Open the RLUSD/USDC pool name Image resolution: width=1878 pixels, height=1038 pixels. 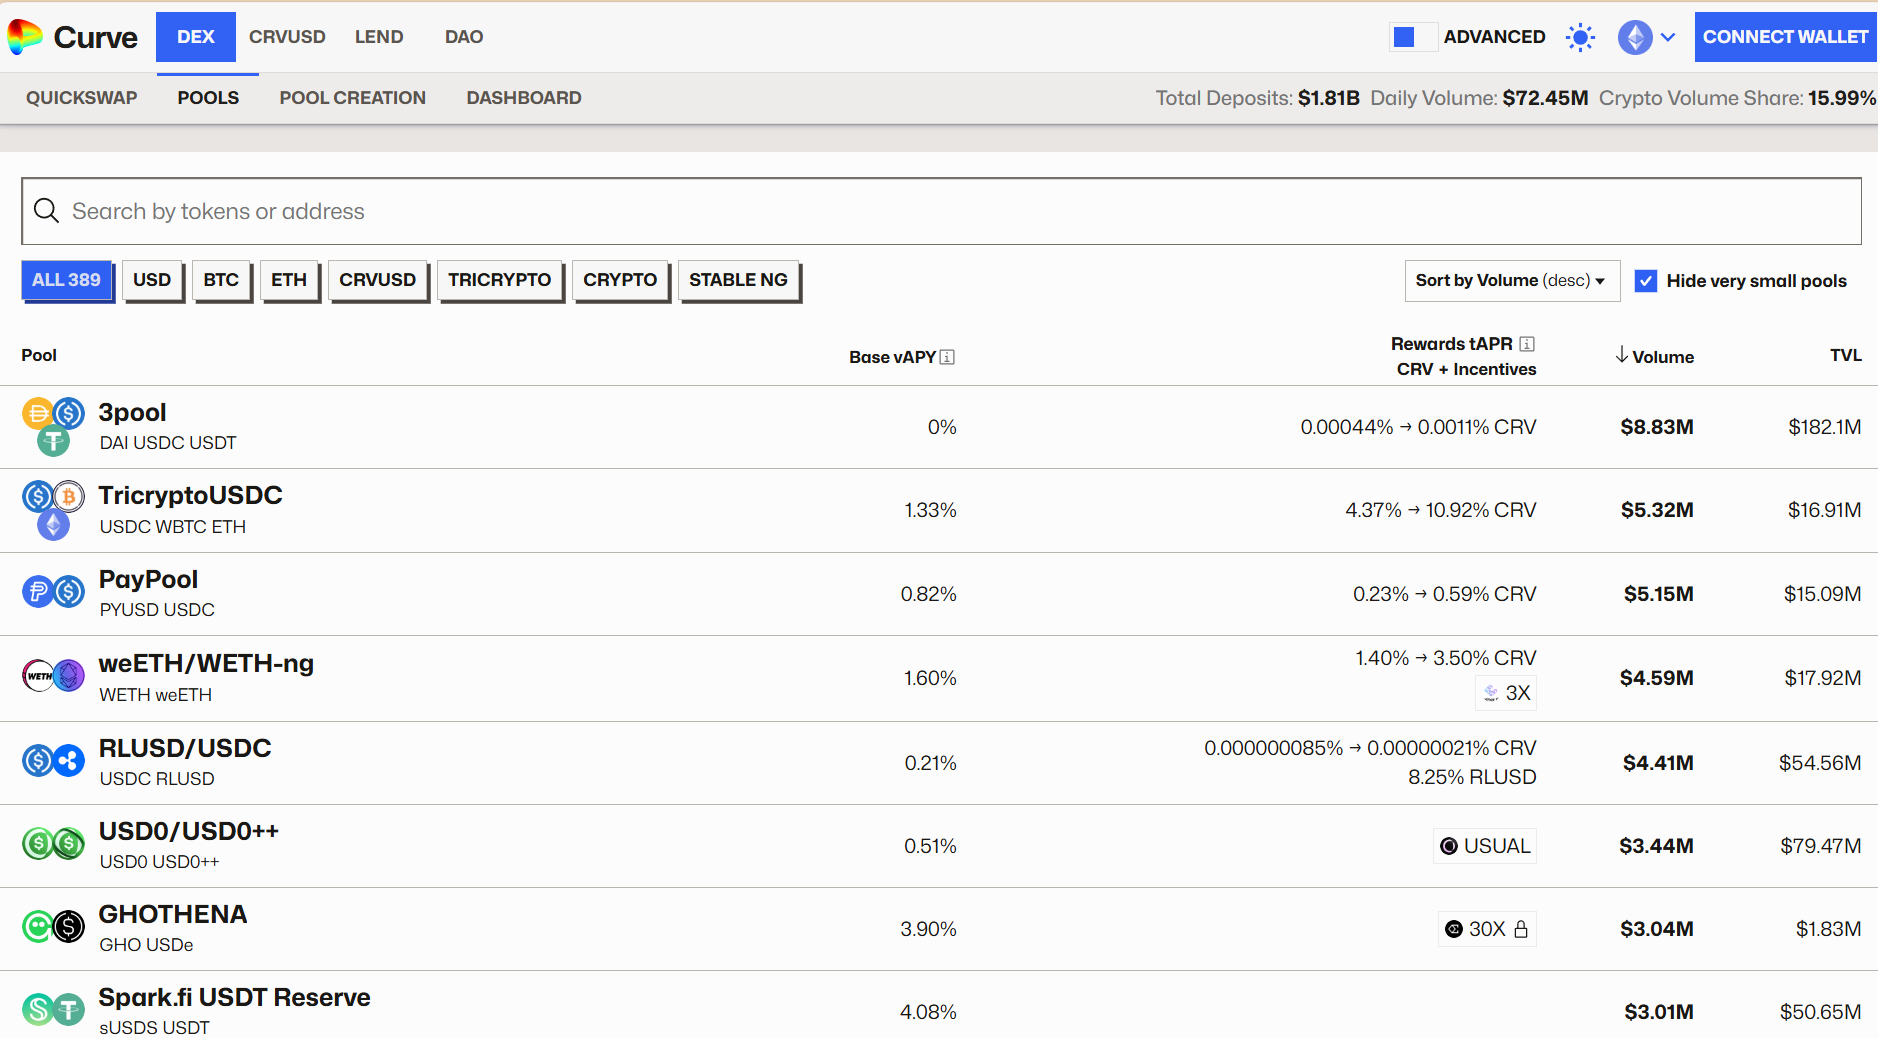[x=185, y=748]
